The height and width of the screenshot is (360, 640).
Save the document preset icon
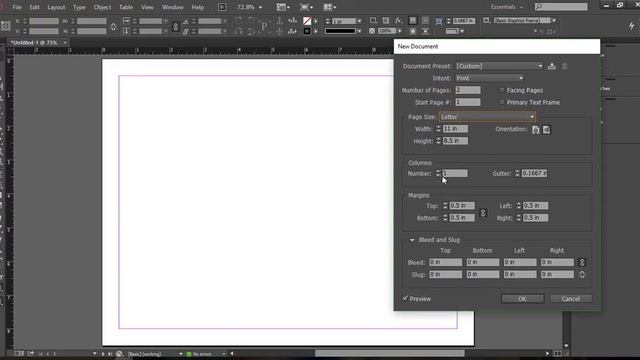point(552,66)
